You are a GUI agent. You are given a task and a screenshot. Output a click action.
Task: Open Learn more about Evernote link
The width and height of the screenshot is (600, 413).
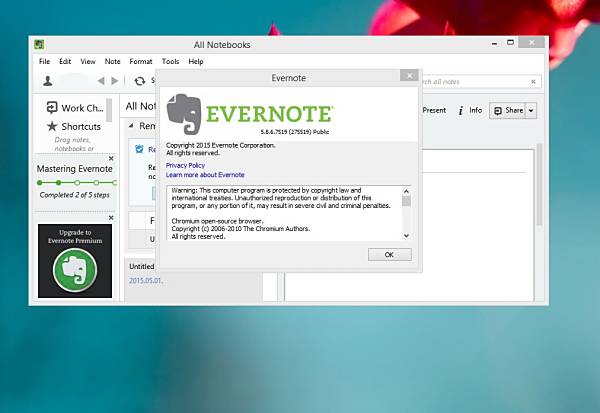[205, 175]
